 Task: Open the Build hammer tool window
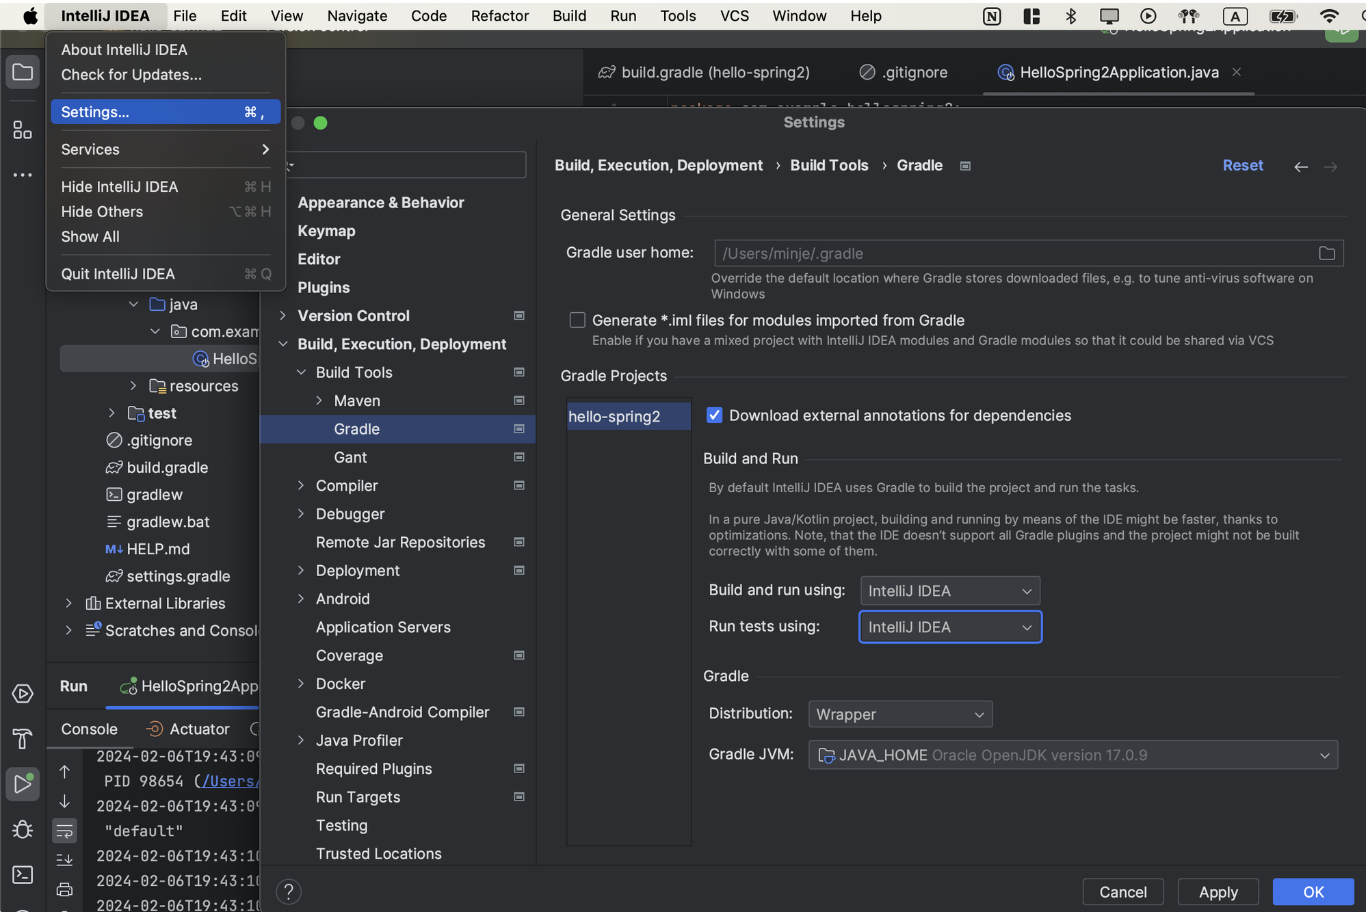pyautogui.click(x=22, y=739)
